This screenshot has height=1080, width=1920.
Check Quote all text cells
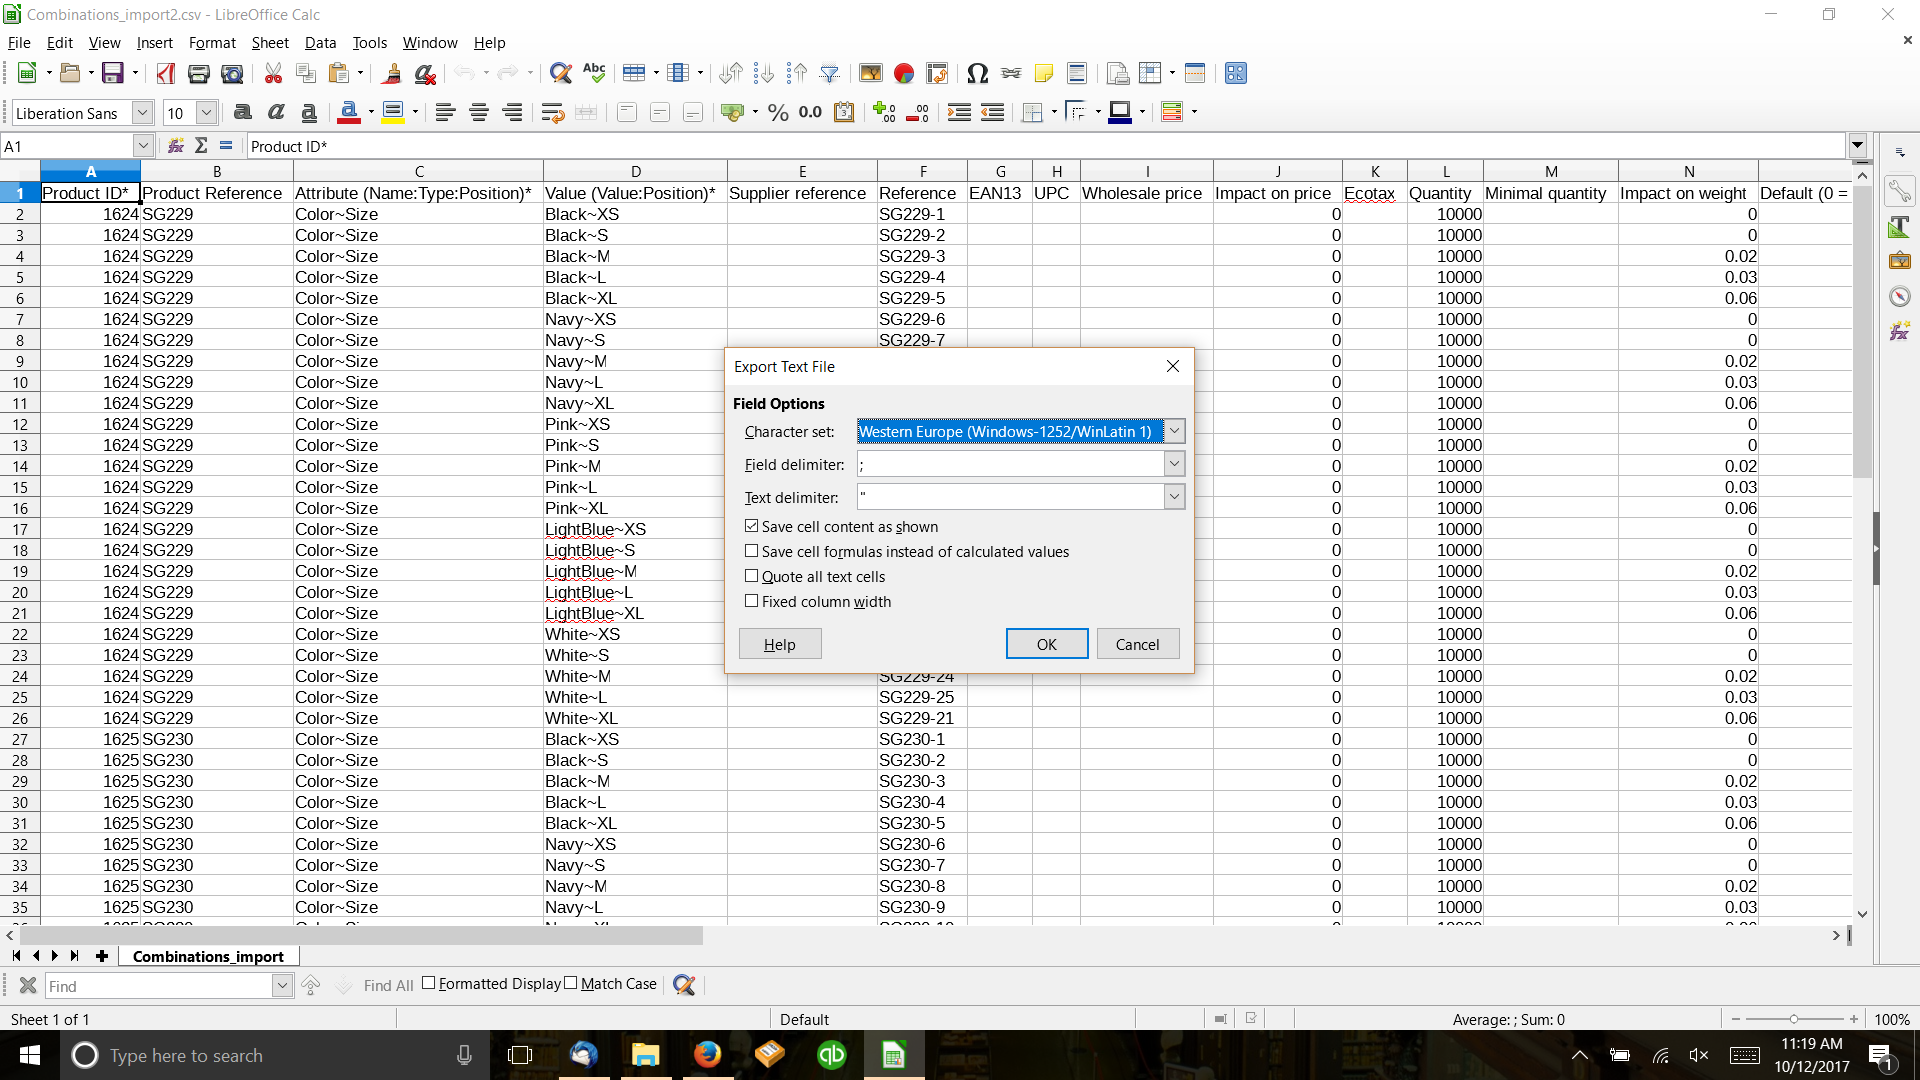752,576
